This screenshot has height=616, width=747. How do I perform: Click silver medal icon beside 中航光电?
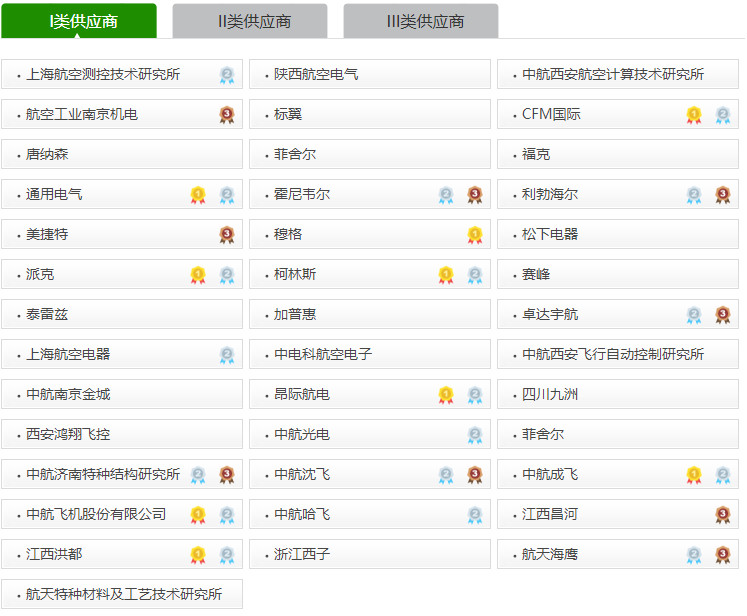pos(475,435)
